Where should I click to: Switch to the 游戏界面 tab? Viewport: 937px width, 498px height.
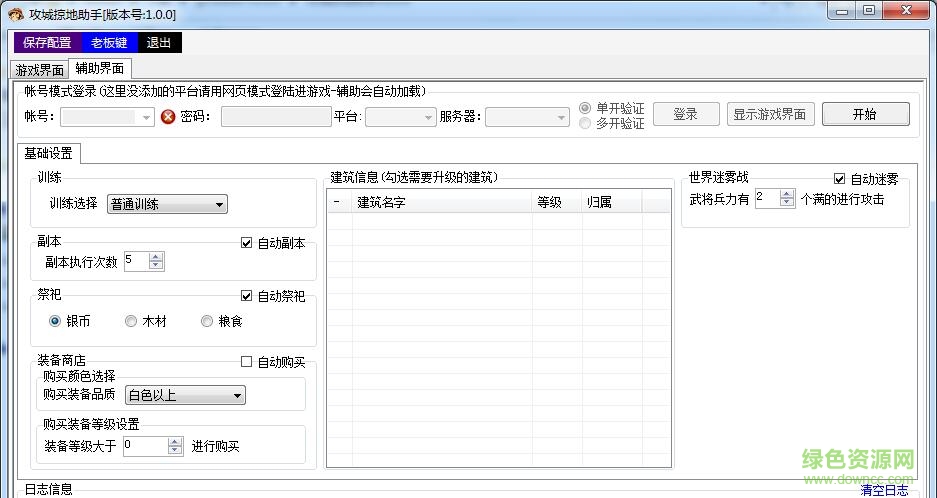click(40, 70)
